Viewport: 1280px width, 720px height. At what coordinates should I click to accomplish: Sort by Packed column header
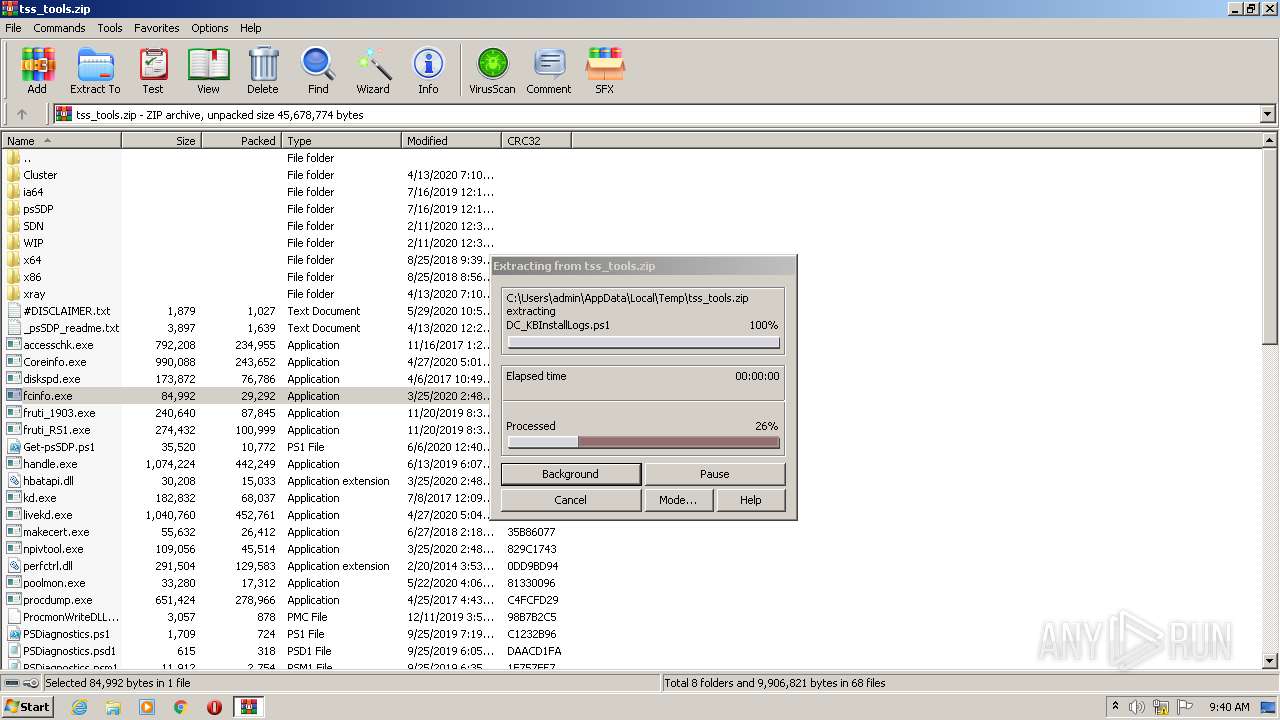click(x=242, y=141)
